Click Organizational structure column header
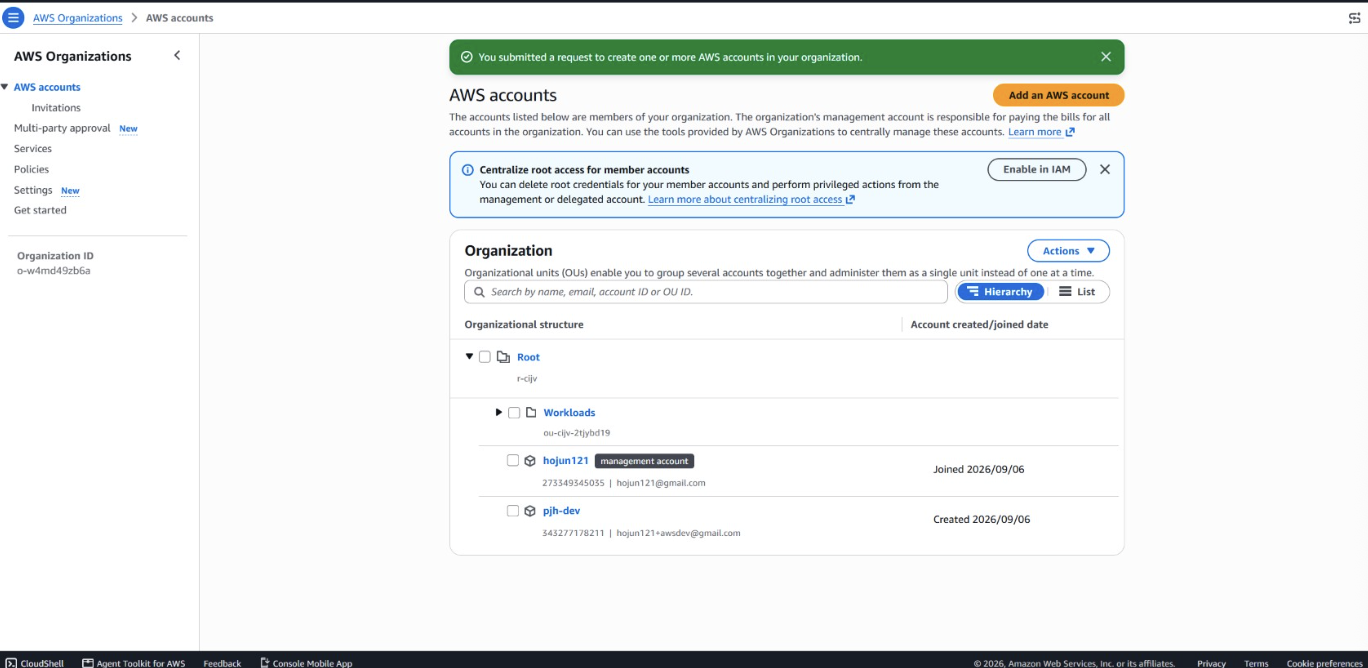 pos(524,325)
